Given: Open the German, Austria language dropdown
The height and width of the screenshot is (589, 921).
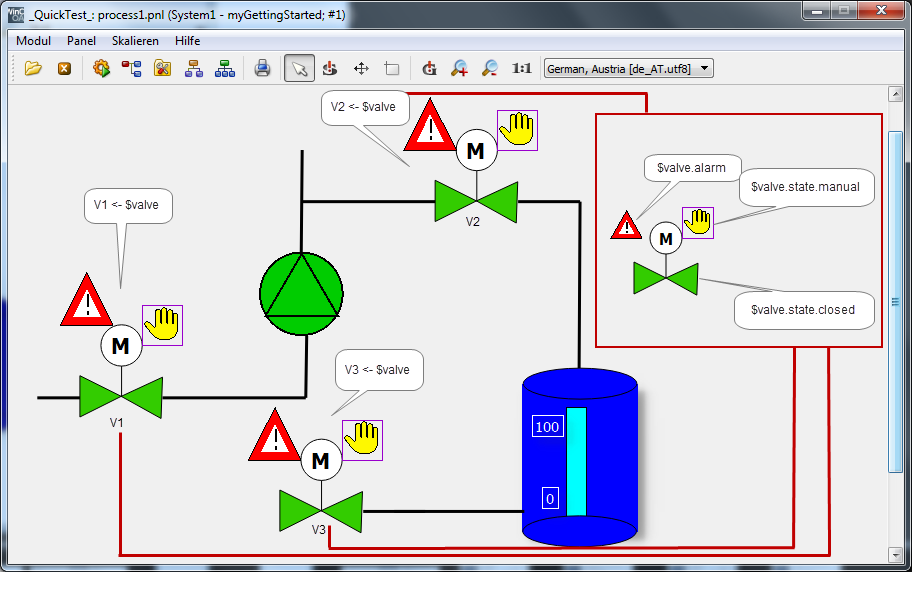Looking at the screenshot, I should 628,69.
